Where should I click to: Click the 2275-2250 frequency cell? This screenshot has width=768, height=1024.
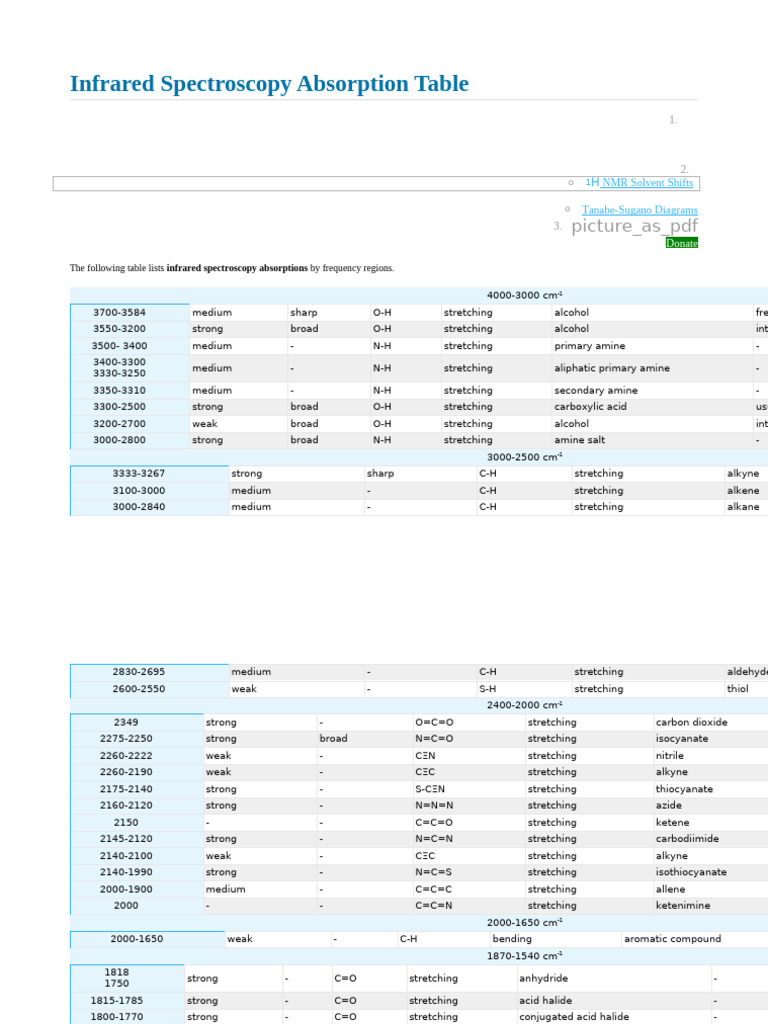(136, 739)
